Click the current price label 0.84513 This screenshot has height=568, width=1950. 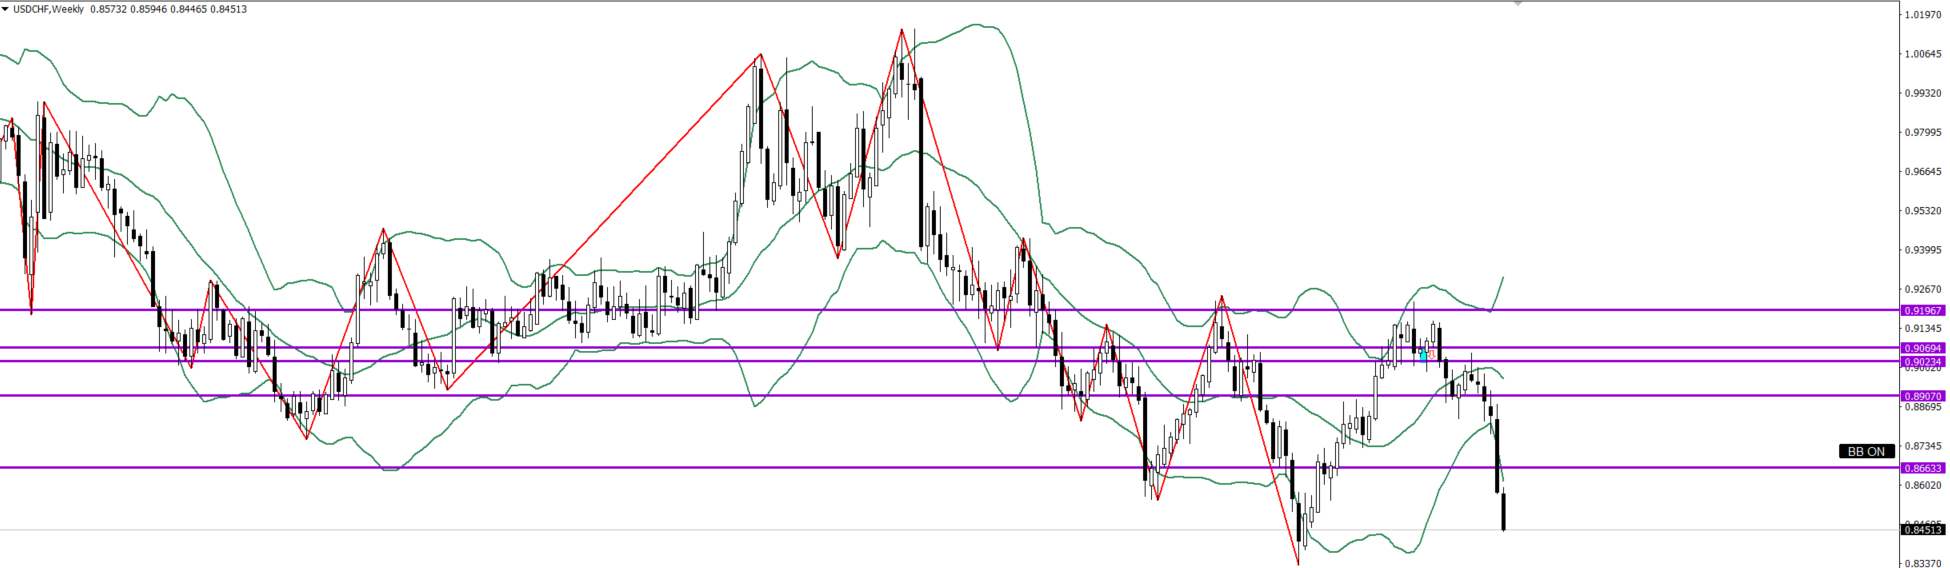[x=1923, y=530]
